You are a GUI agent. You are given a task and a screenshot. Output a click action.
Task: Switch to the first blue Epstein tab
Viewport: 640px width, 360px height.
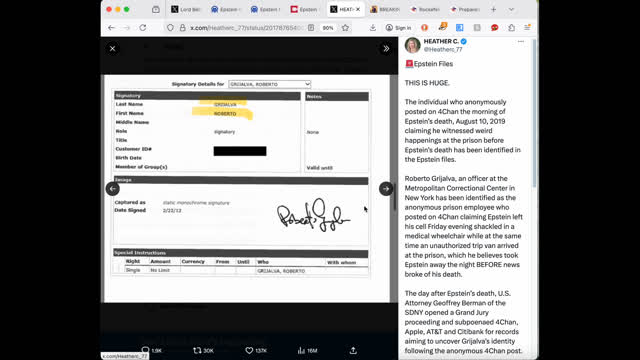226,9
